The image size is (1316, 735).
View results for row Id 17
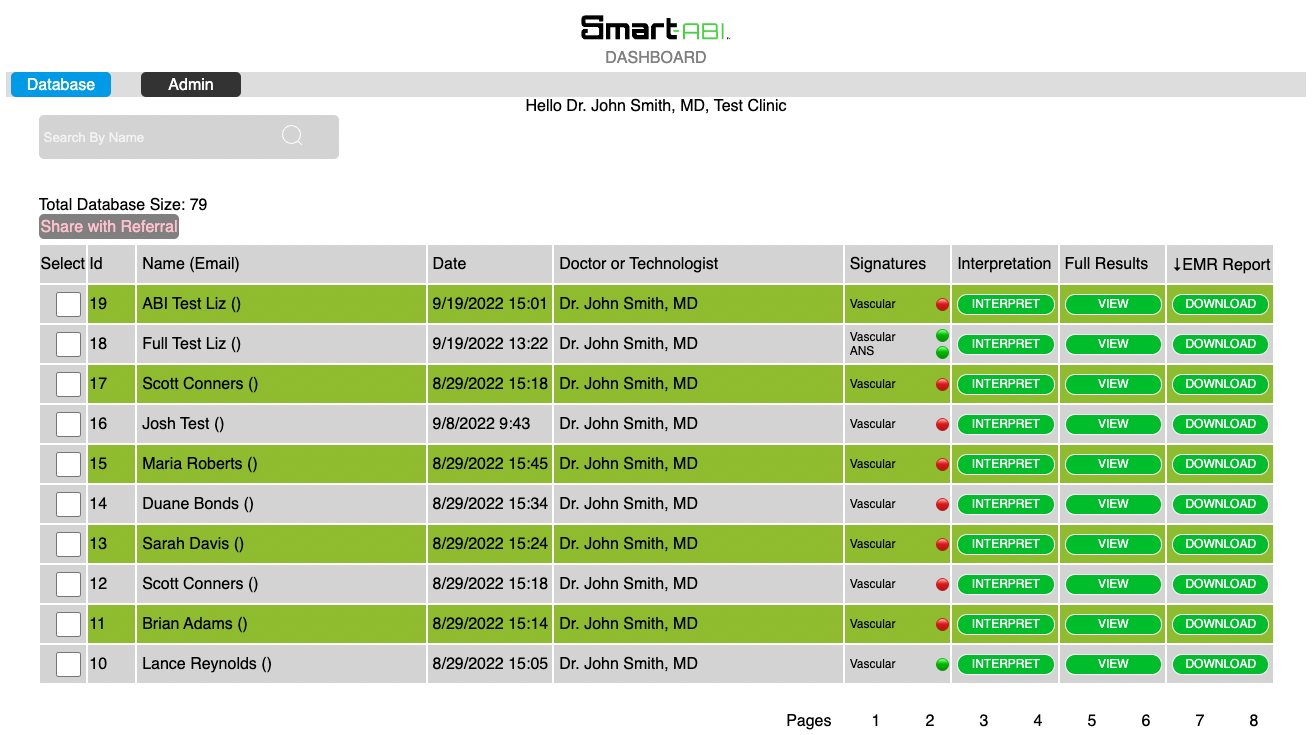coord(1113,384)
